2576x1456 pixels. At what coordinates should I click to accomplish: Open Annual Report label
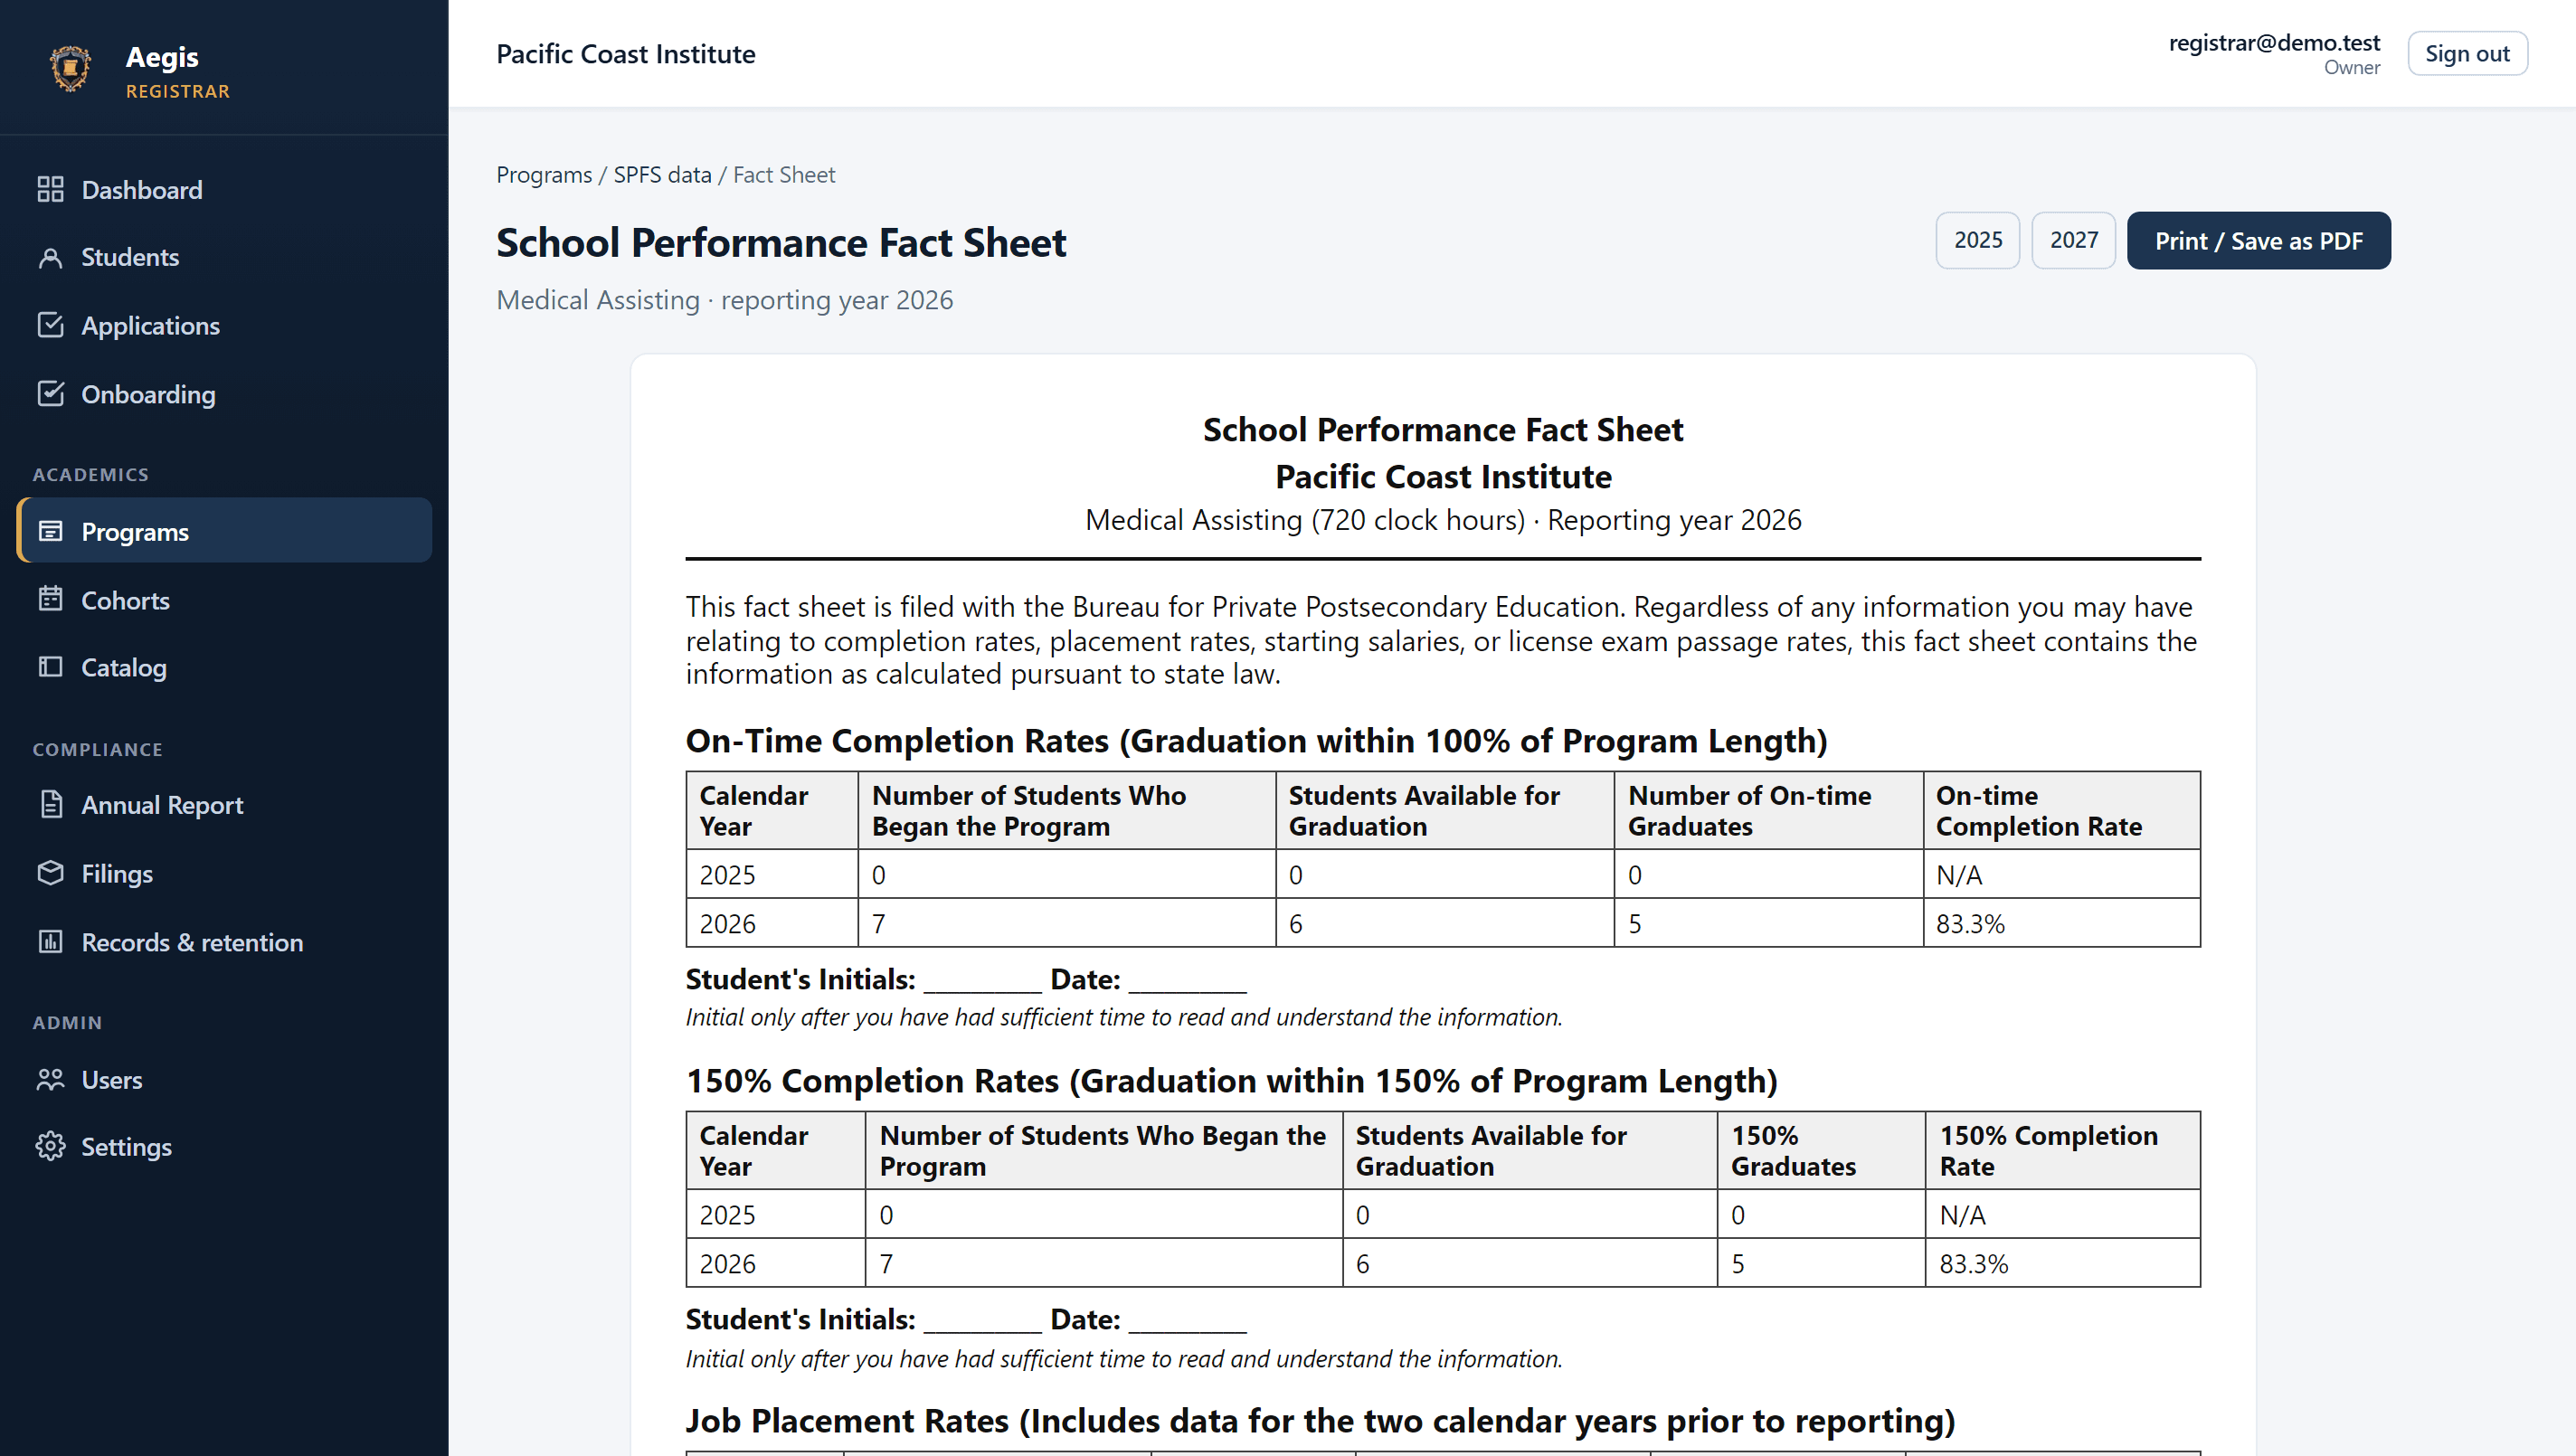162,805
